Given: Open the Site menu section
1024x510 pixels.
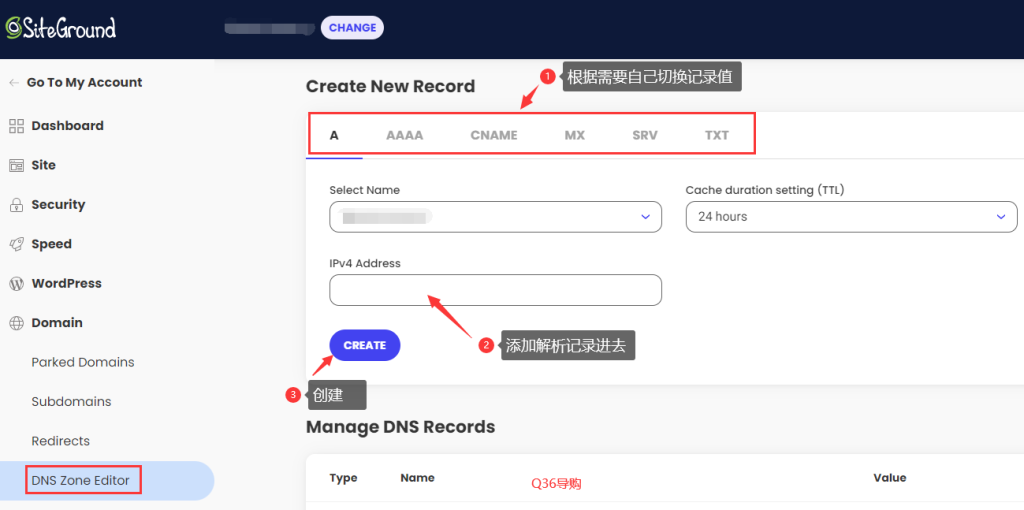Looking at the screenshot, I should coord(43,166).
